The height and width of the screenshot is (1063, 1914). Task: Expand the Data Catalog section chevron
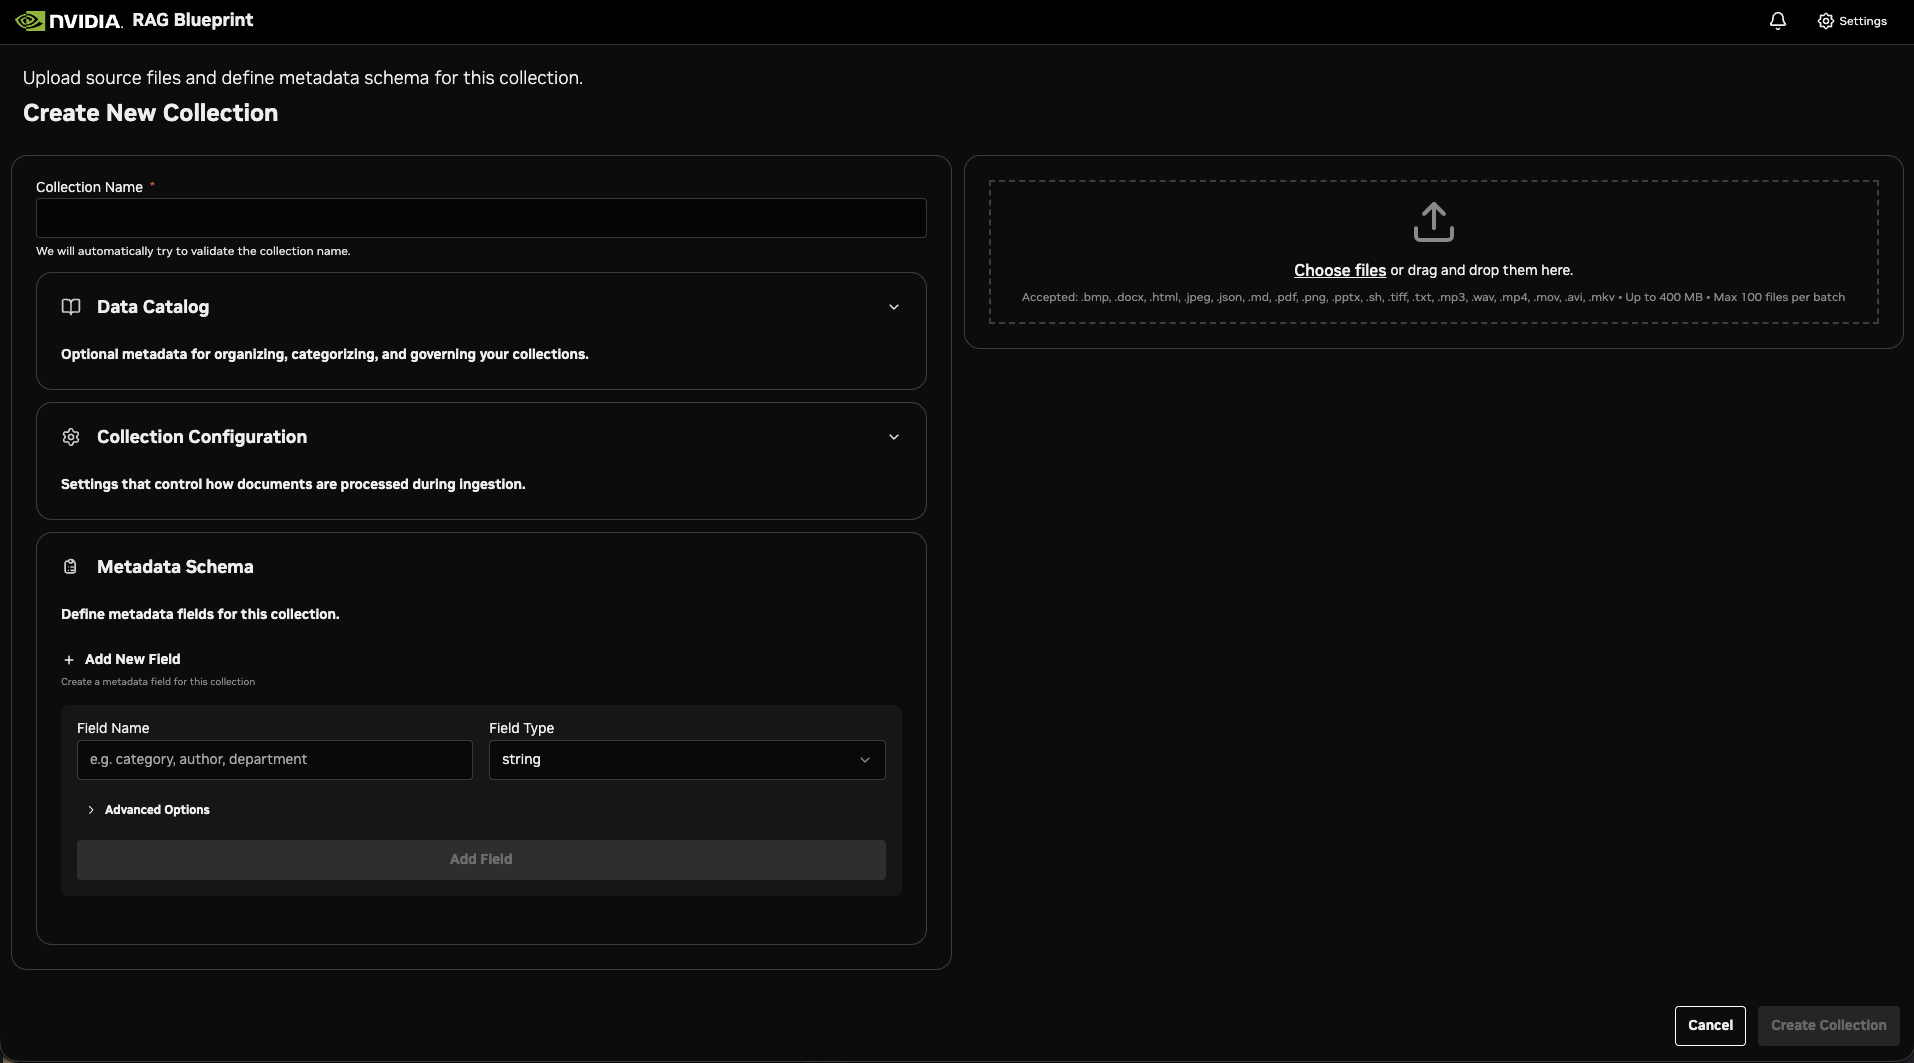894,307
